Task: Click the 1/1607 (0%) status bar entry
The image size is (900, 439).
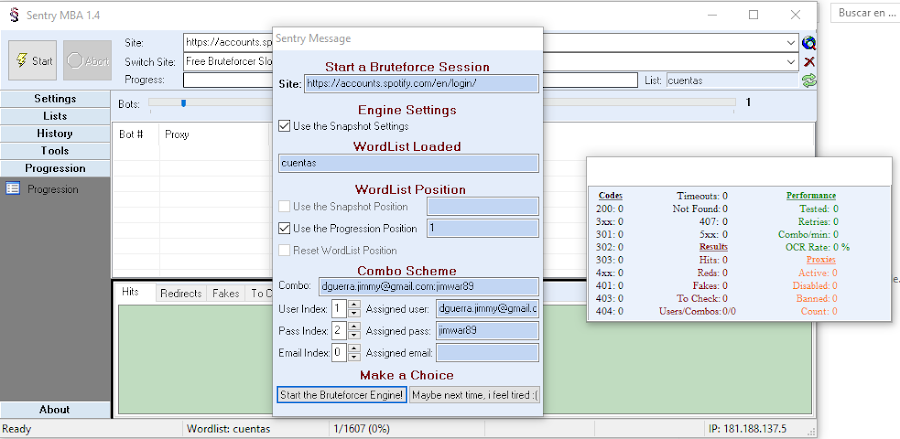Action: pyautogui.click(x=362, y=429)
